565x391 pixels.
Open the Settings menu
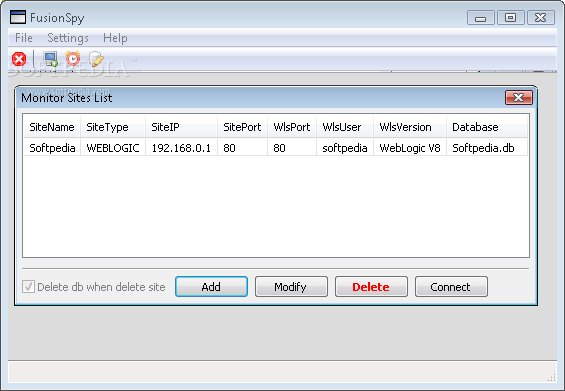(68, 38)
